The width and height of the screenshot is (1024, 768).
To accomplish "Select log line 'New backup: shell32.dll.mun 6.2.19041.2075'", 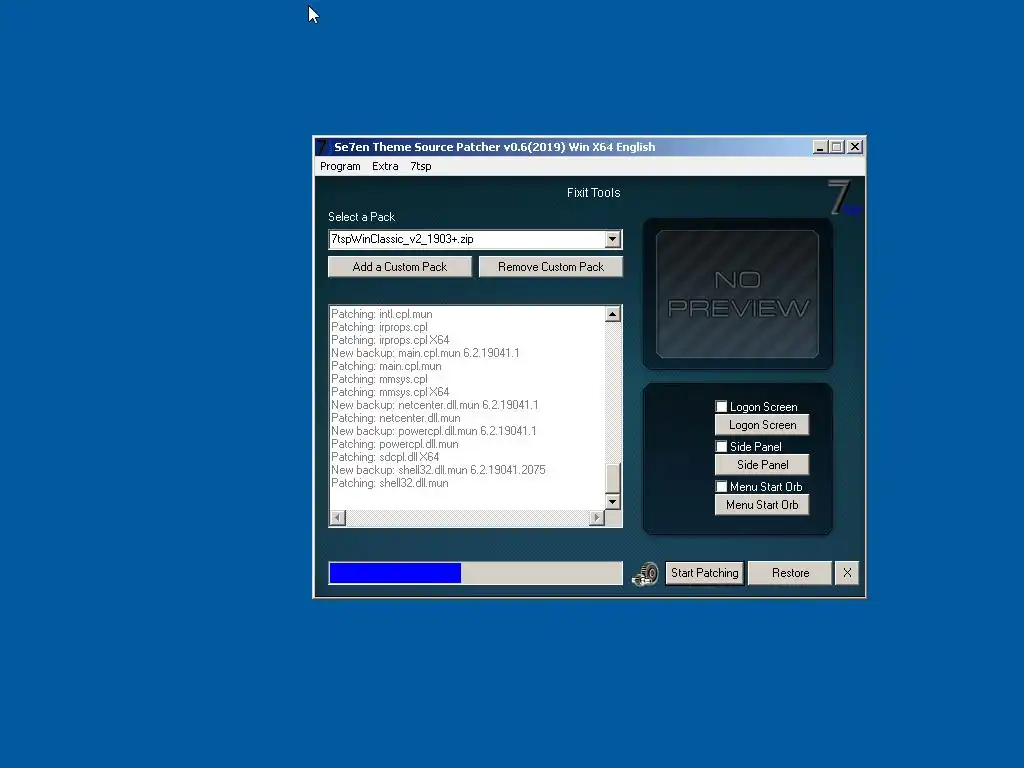I will tap(438, 470).
